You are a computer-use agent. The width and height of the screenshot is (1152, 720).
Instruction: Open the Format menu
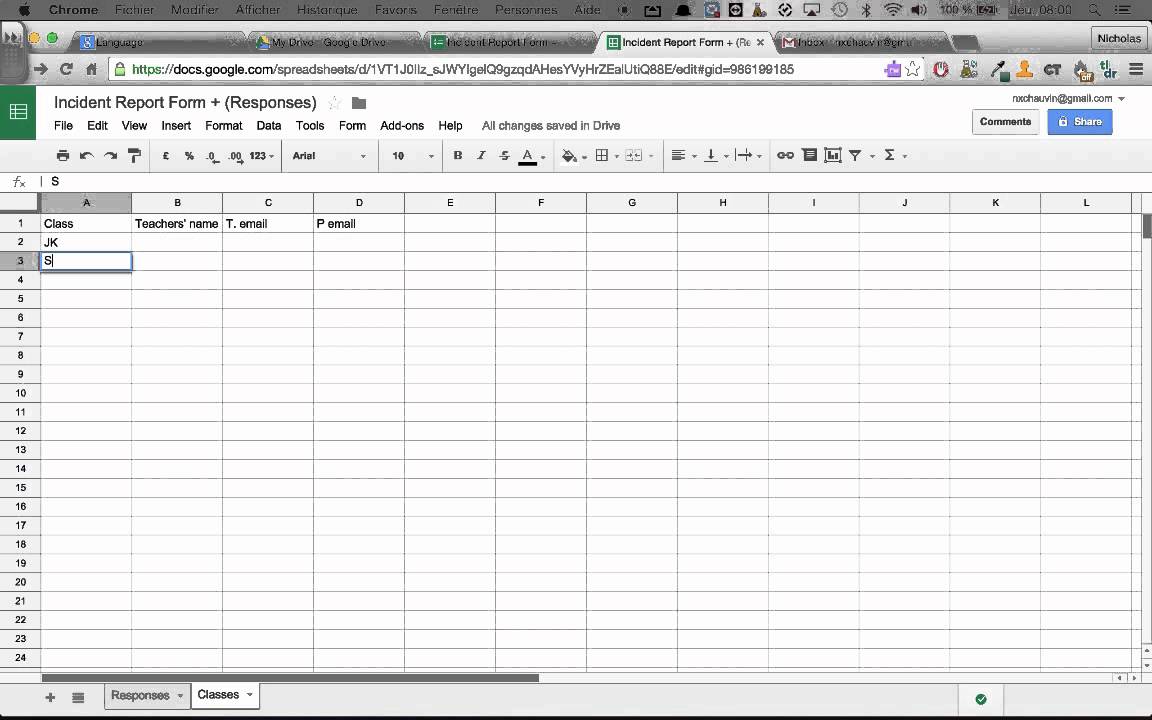pyautogui.click(x=224, y=126)
